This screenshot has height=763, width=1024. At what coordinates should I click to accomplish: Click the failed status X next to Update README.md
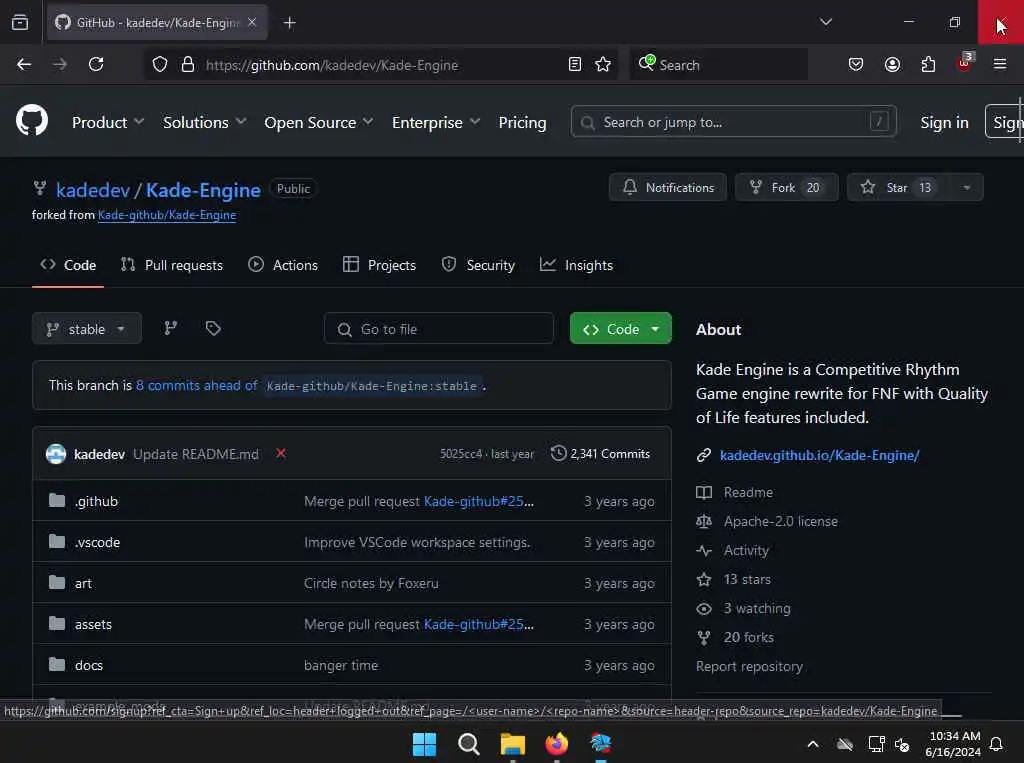[281, 453]
